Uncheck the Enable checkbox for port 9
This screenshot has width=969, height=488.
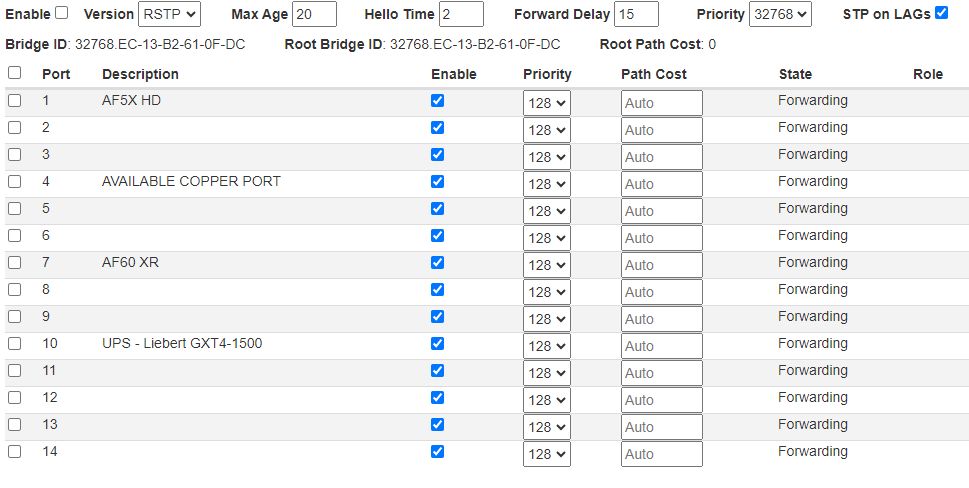437,316
